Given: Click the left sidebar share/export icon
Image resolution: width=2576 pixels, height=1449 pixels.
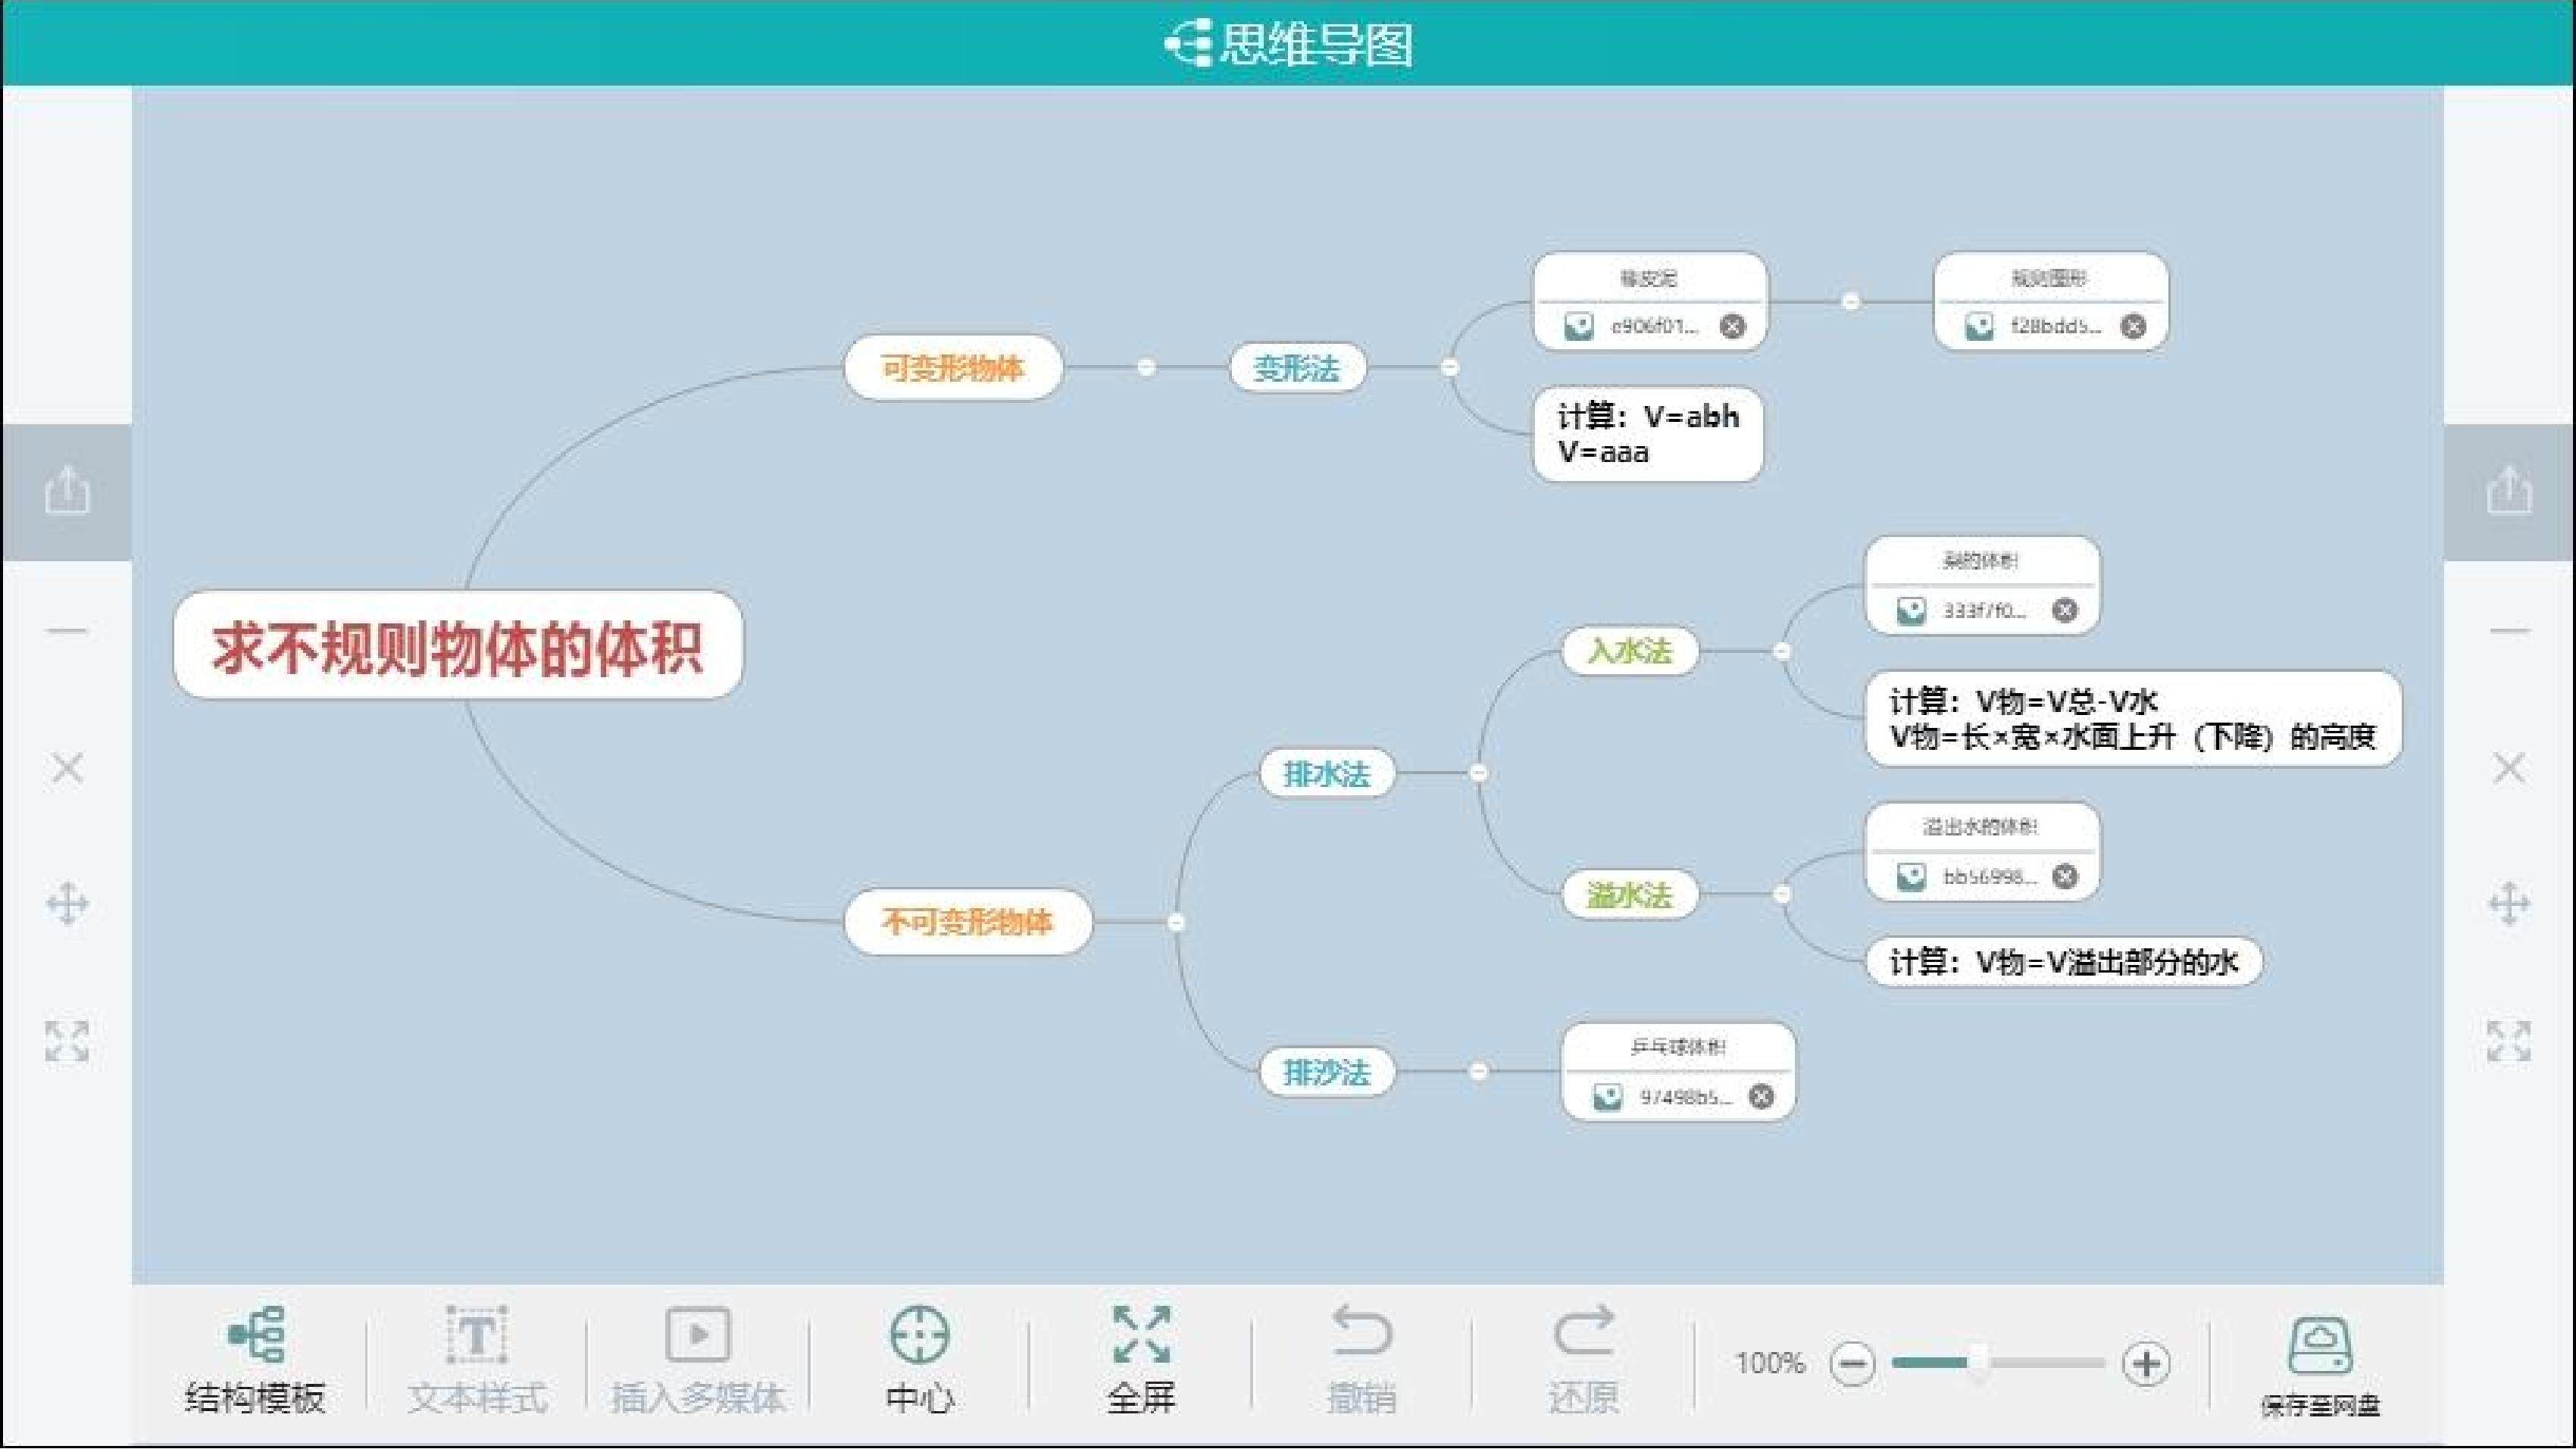Looking at the screenshot, I should click(x=67, y=490).
